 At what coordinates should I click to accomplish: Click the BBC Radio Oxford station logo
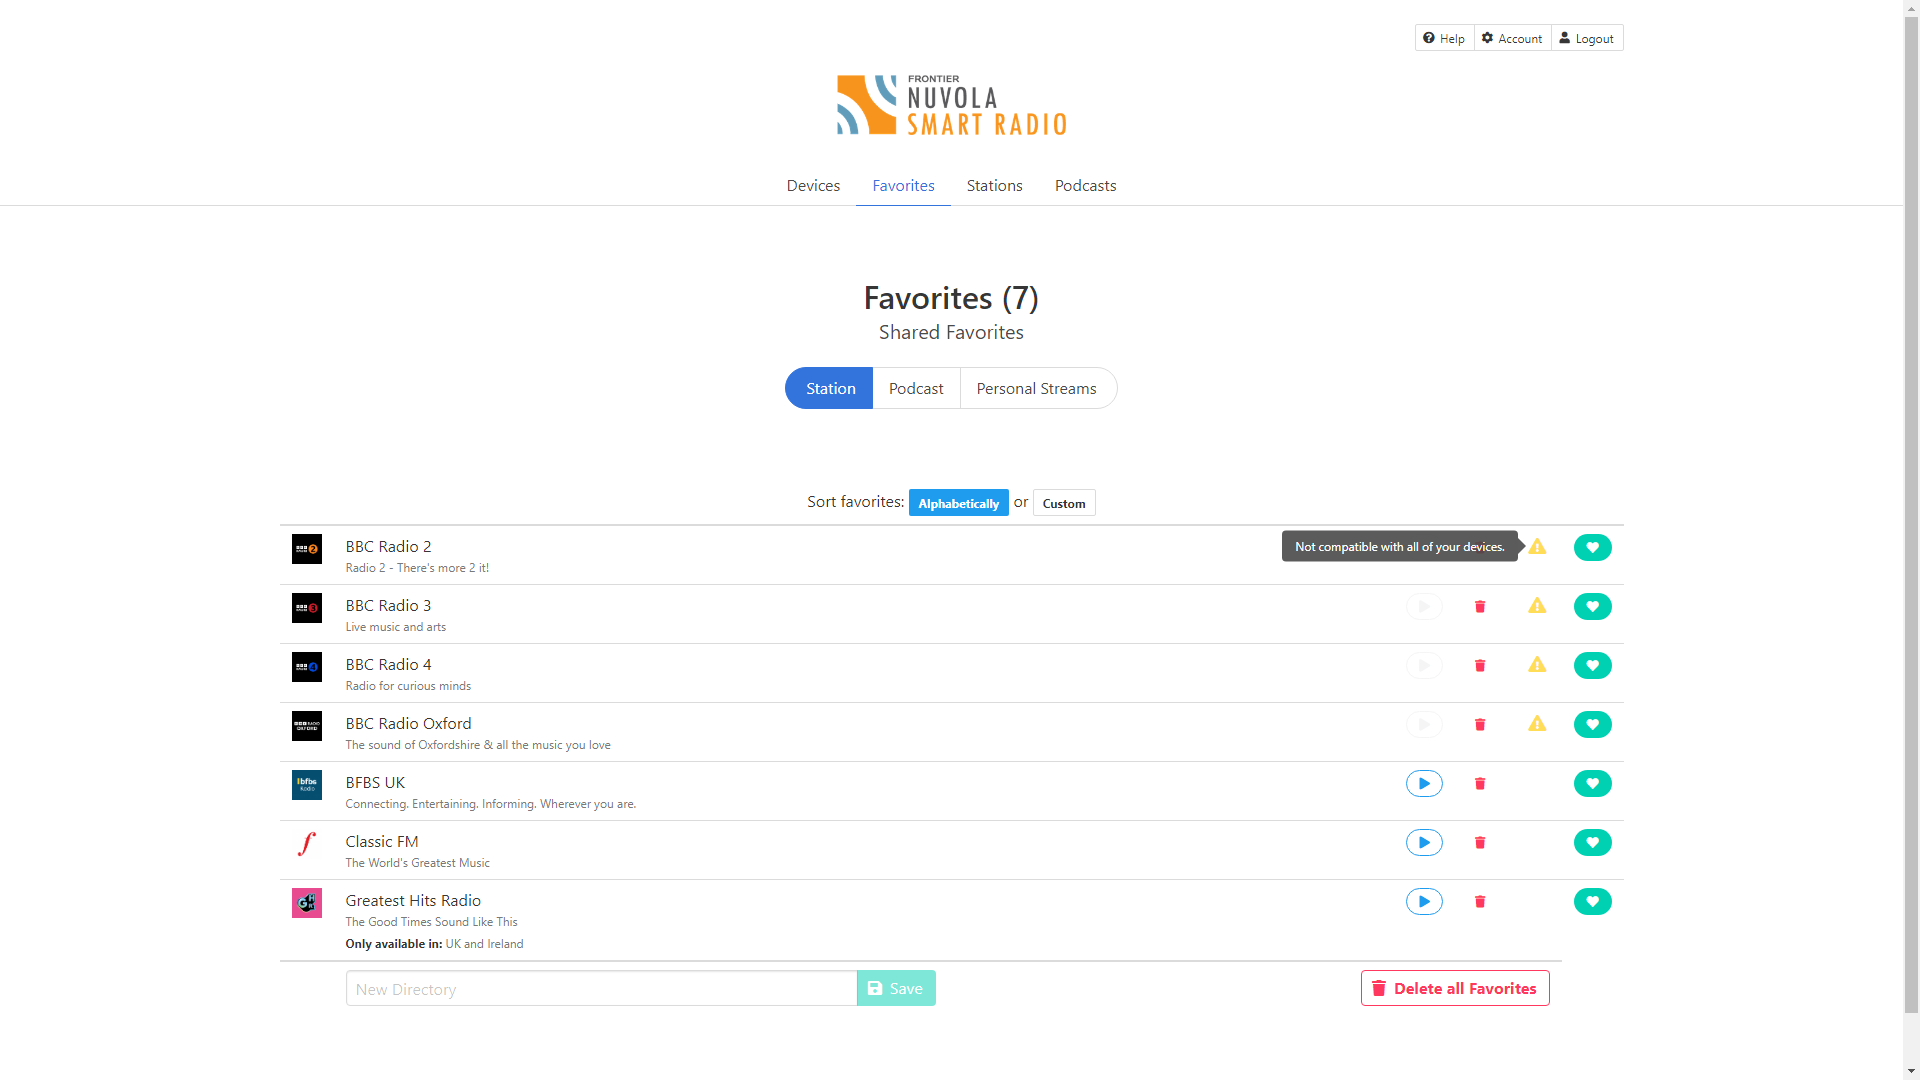[307, 726]
